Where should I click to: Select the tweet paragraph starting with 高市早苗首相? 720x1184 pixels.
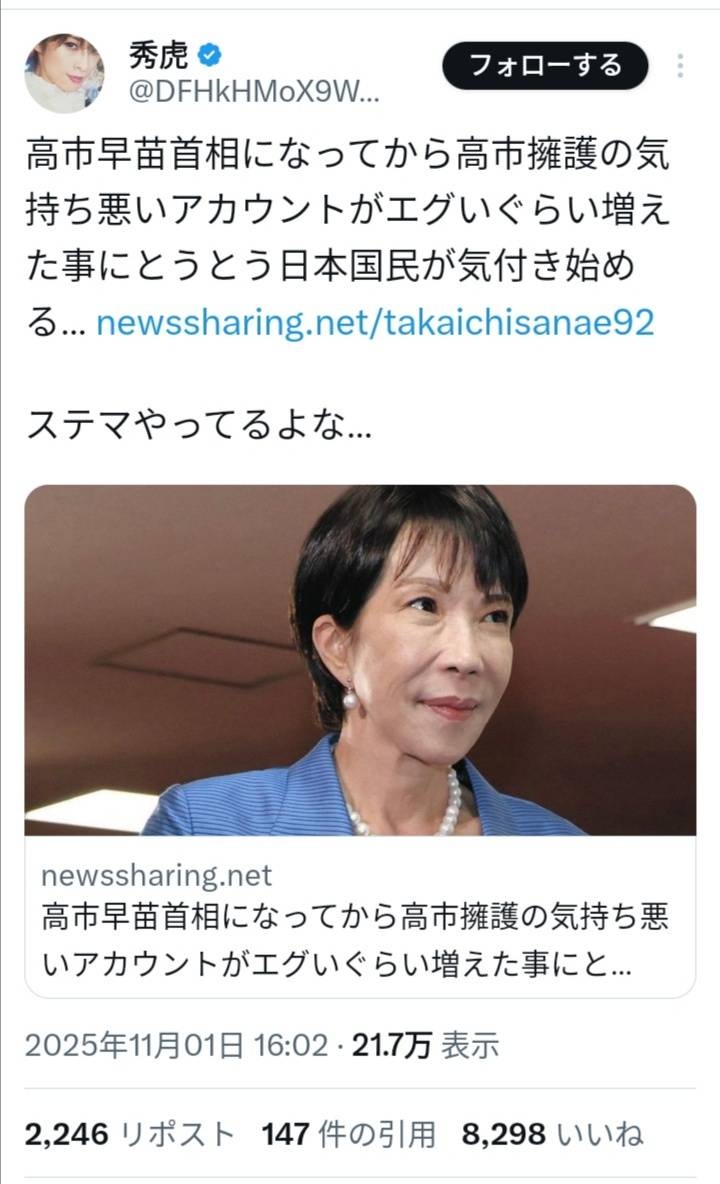tap(347, 238)
